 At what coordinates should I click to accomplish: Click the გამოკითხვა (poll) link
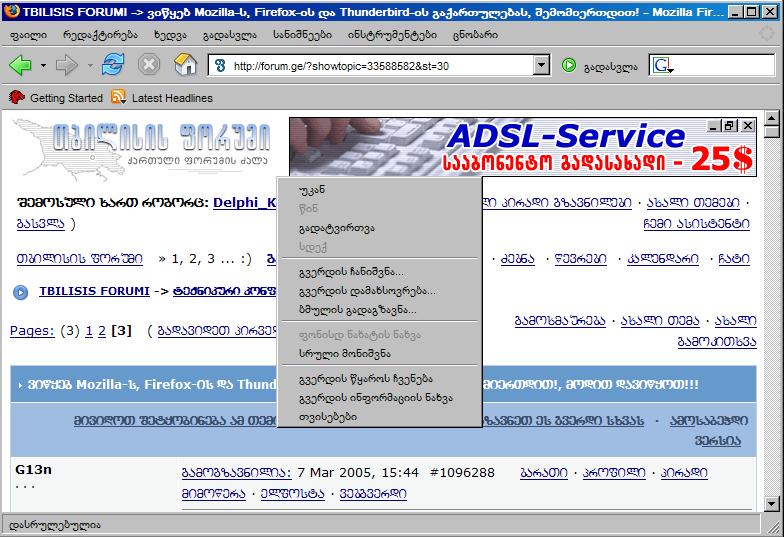point(717,342)
